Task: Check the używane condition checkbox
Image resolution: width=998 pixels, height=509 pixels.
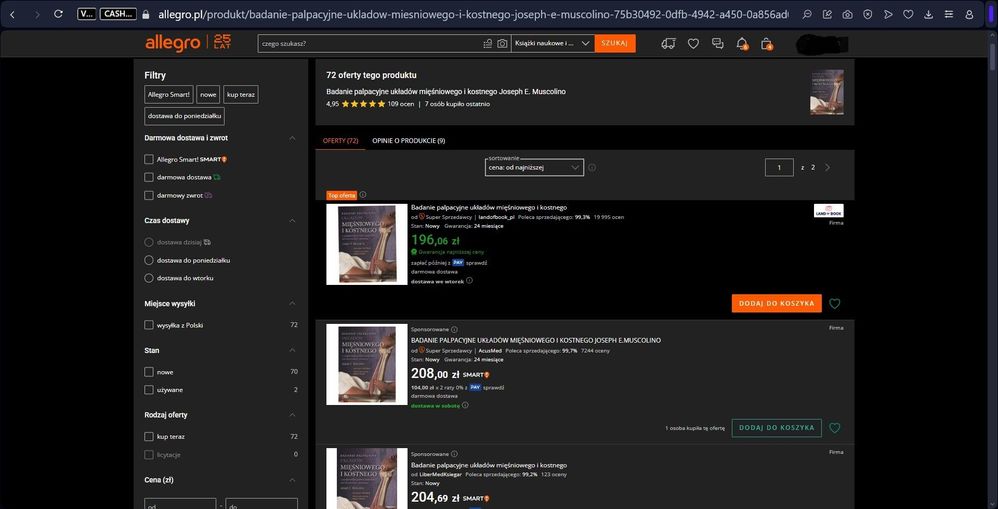Action: (149, 389)
